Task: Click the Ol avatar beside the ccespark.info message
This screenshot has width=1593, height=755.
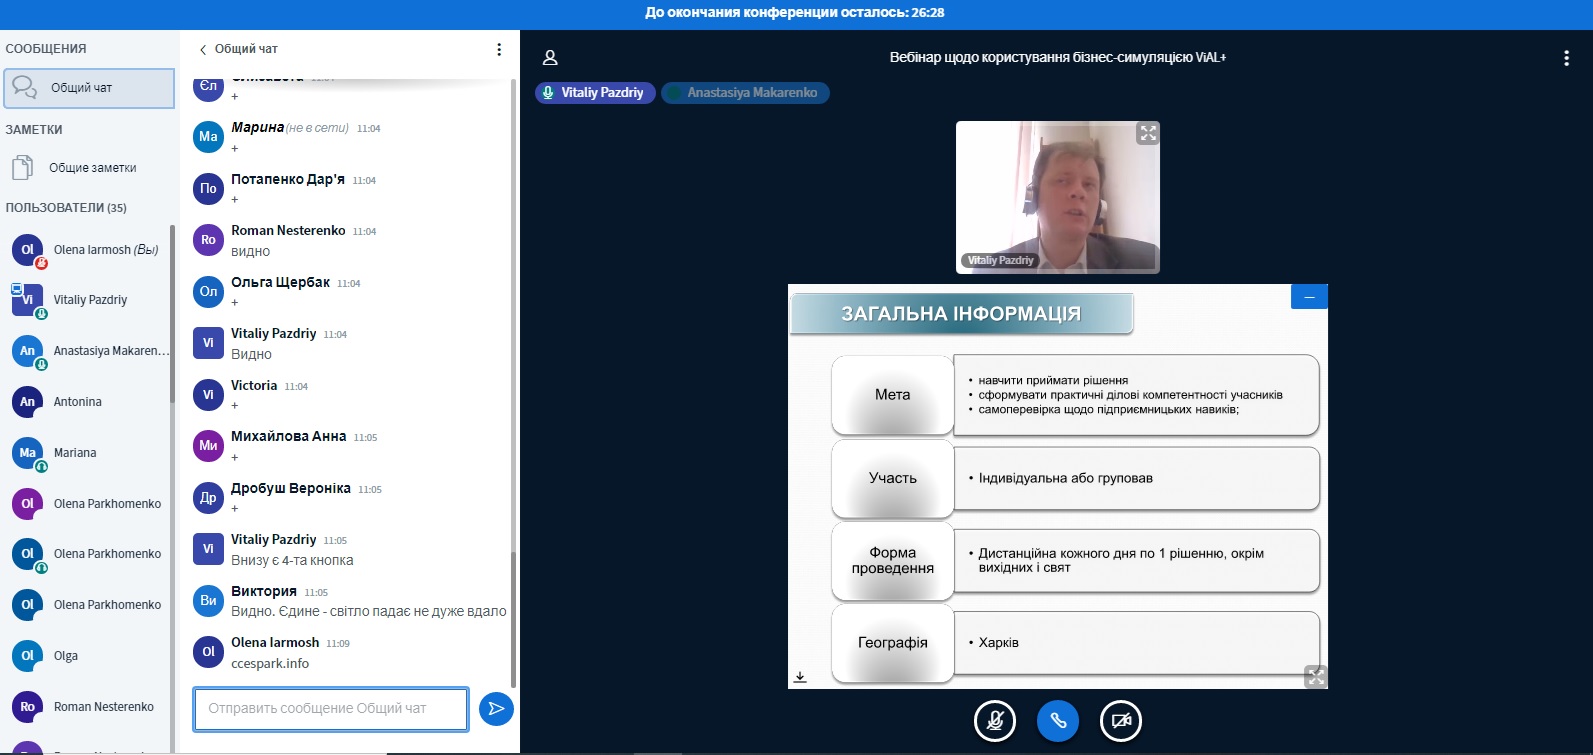Action: tap(208, 652)
